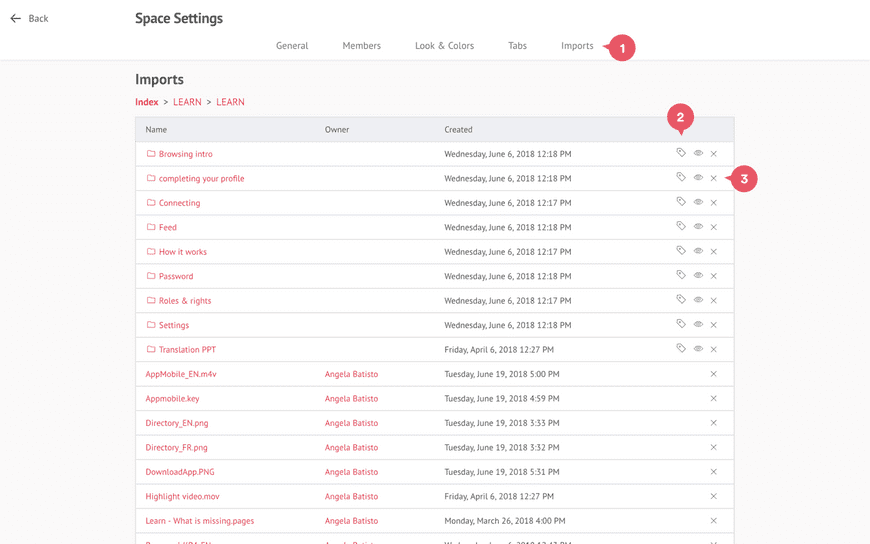Image resolution: width=870 pixels, height=544 pixels.
Task: Delete the Browsing intro folder with X
Action: click(x=714, y=154)
